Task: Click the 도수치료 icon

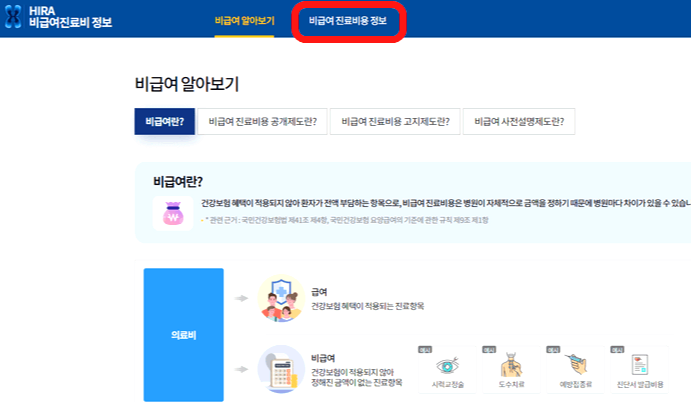Action: (x=511, y=365)
